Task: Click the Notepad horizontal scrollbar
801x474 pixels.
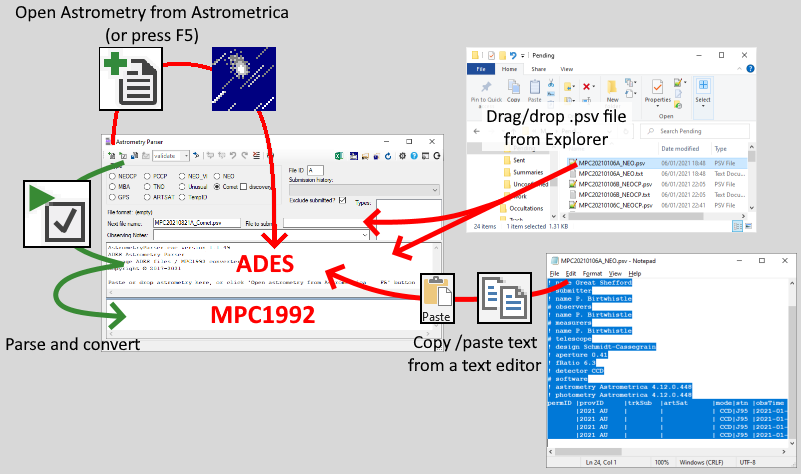Action: click(x=667, y=452)
